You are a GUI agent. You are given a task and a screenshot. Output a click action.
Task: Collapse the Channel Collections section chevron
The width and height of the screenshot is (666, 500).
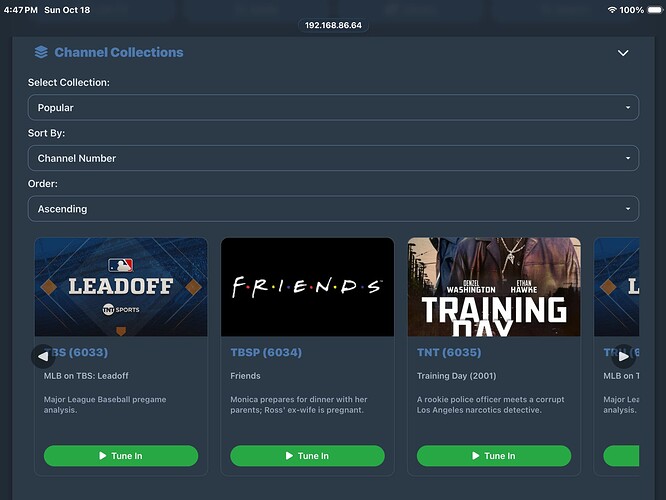point(623,53)
